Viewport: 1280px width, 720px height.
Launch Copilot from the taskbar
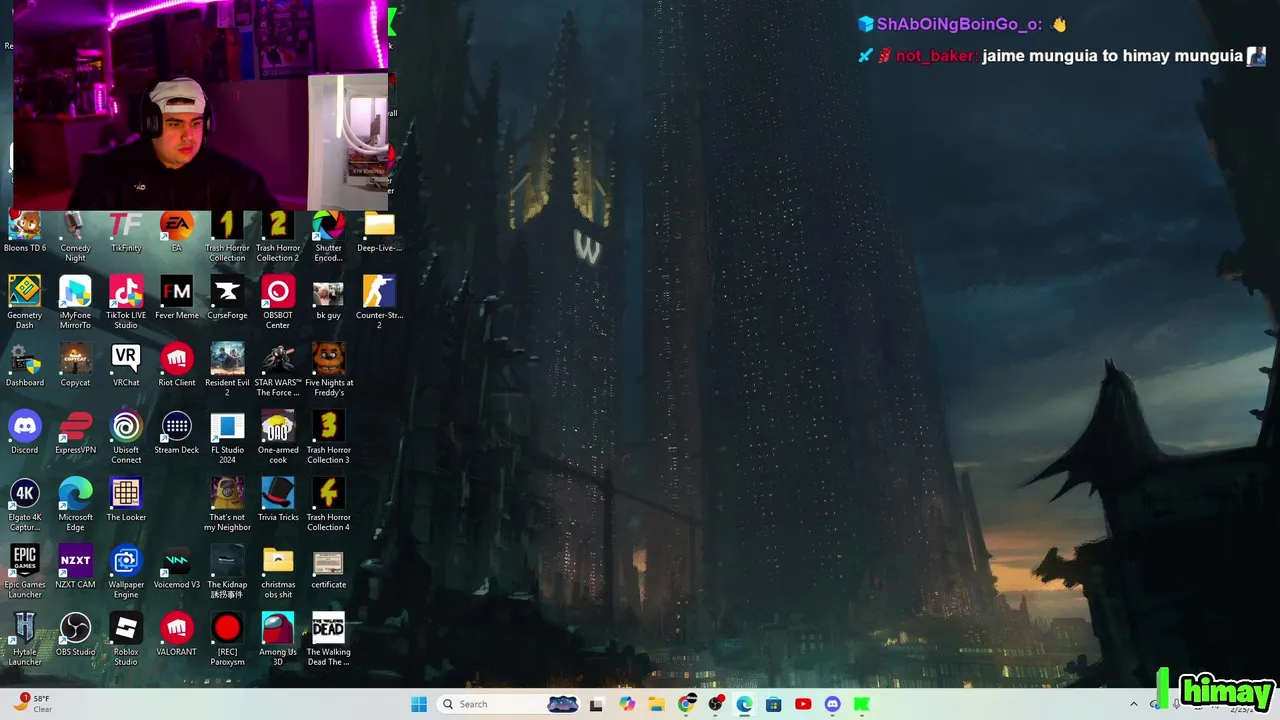[627, 704]
